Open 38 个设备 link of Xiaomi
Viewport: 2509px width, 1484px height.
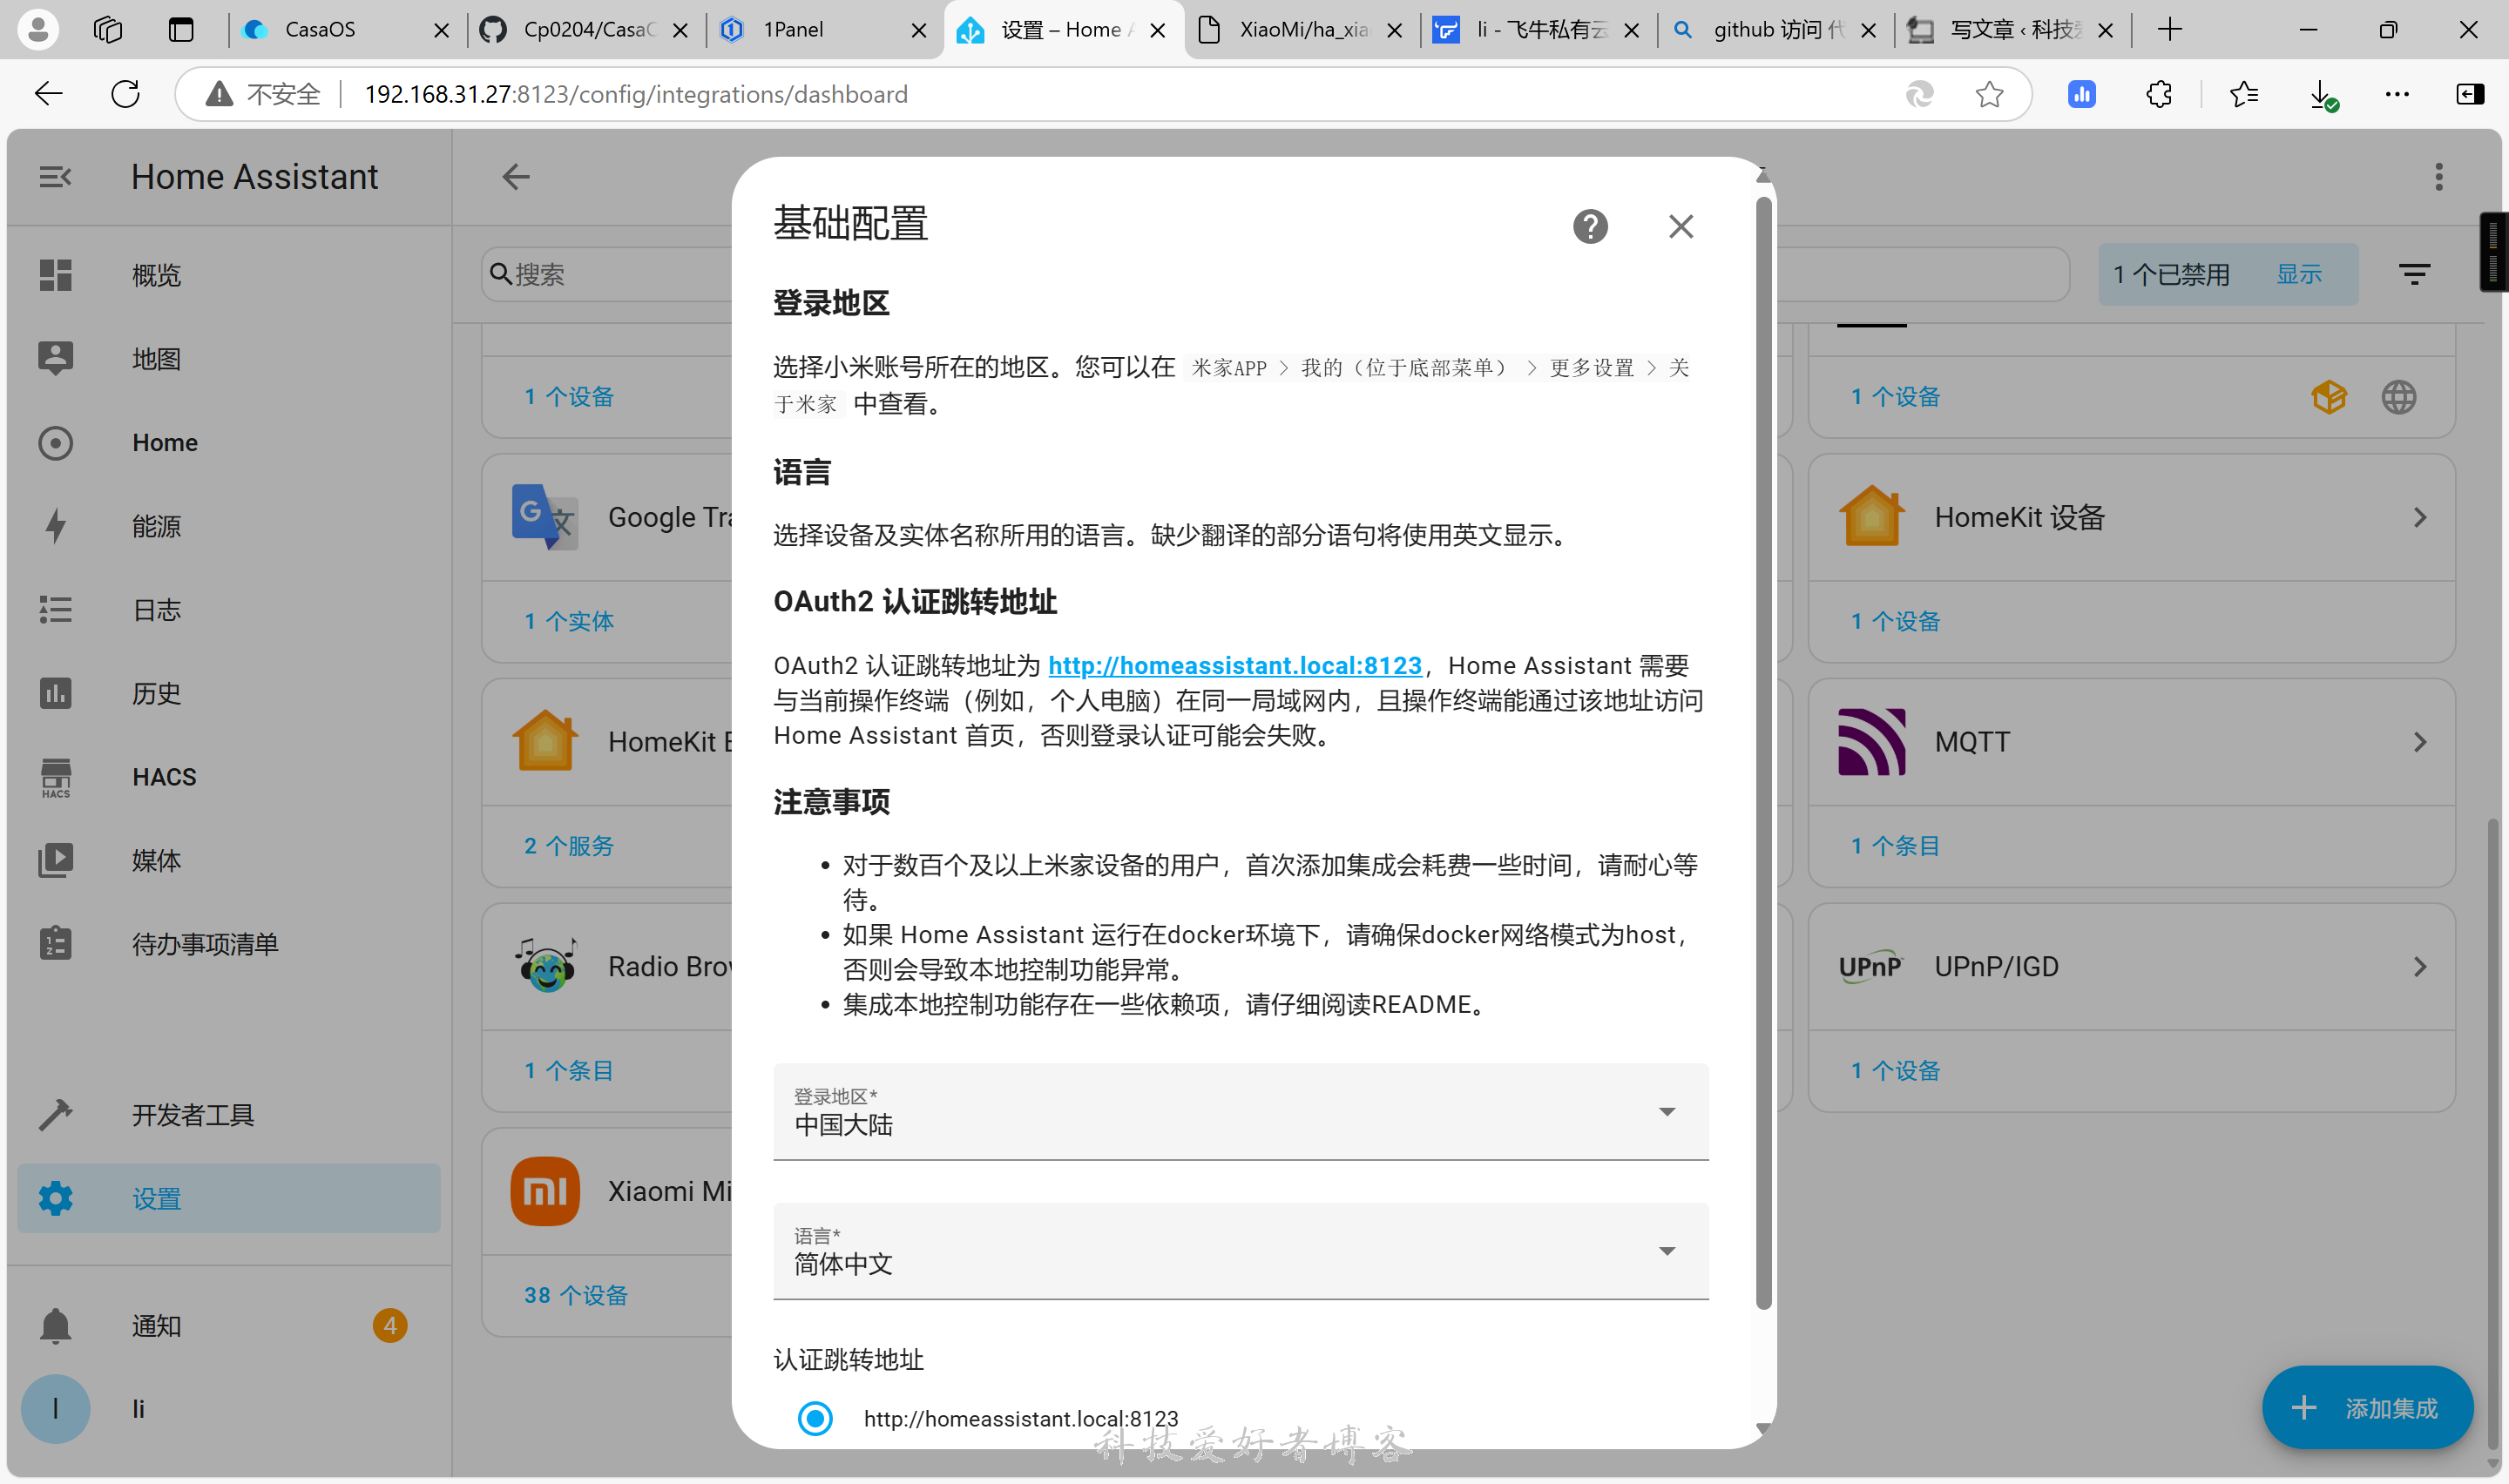[576, 1295]
